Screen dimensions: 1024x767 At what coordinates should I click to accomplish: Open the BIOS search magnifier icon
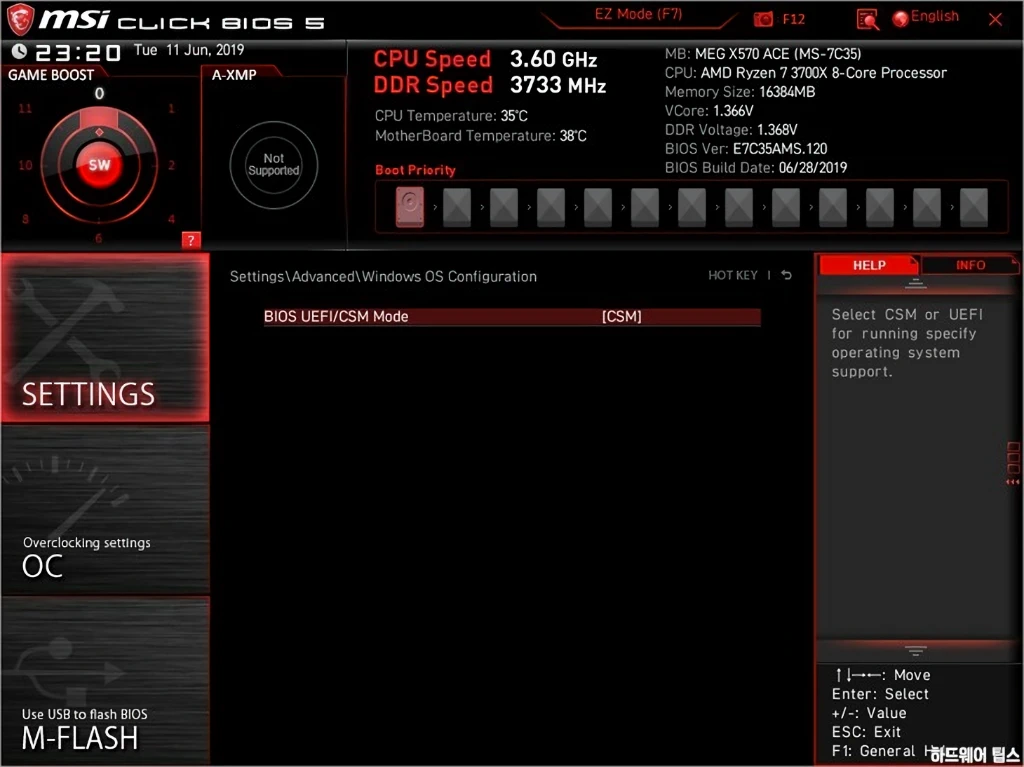tap(867, 20)
